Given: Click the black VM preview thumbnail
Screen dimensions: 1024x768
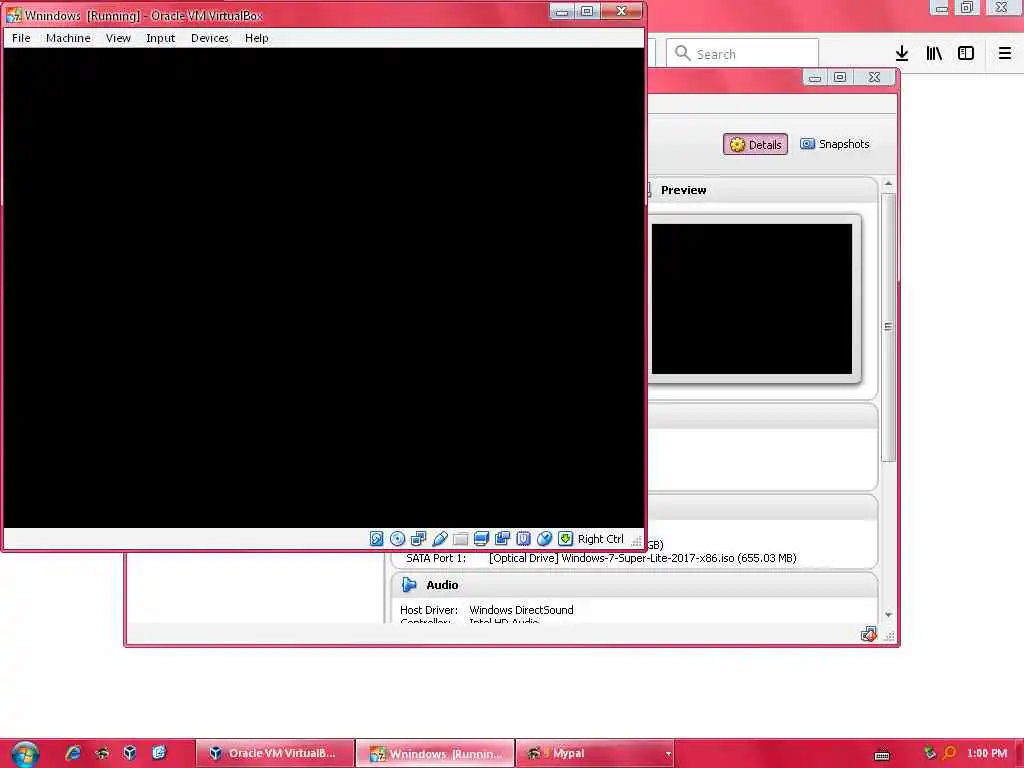Looking at the screenshot, I should coord(752,299).
